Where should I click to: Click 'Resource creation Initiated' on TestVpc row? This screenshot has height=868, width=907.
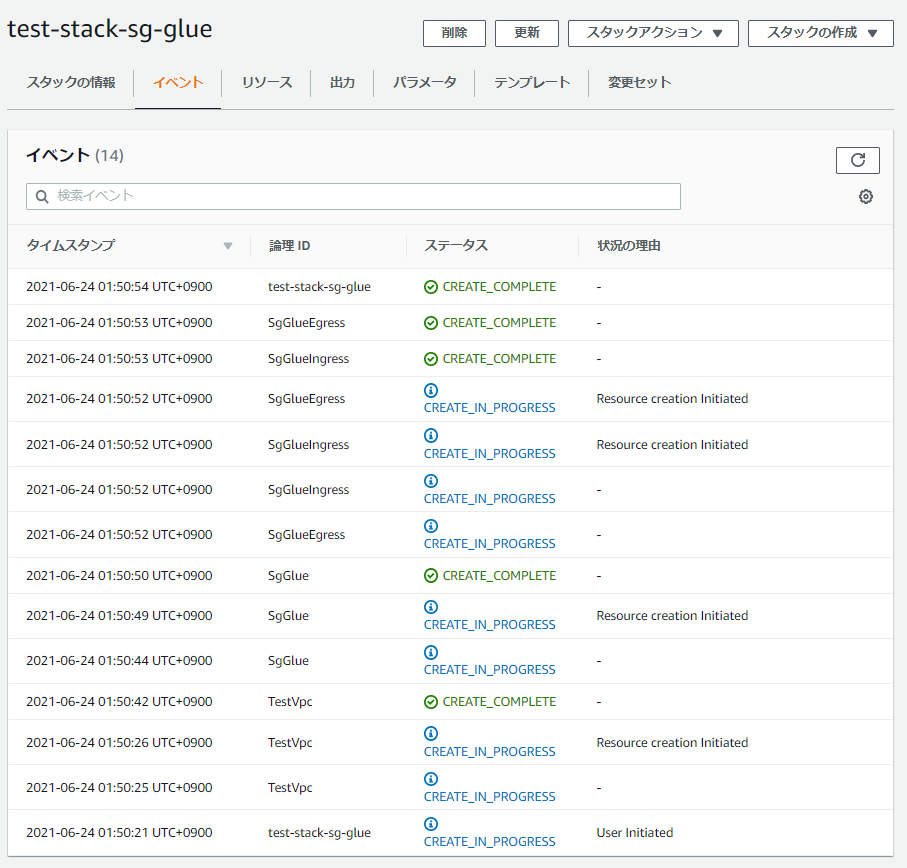coord(672,743)
